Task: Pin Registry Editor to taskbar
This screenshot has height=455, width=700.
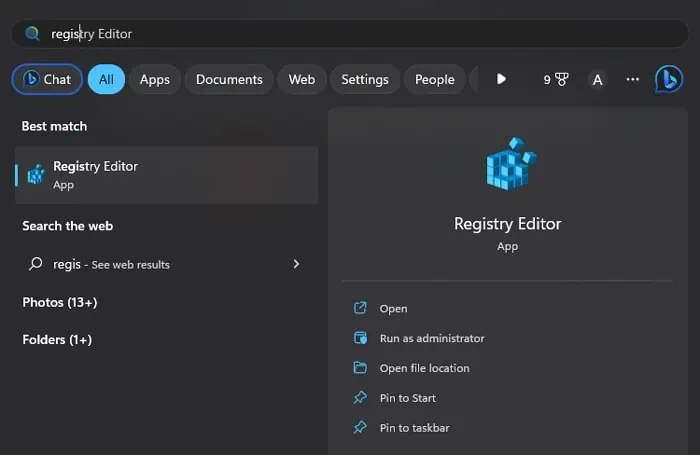Action: click(414, 428)
